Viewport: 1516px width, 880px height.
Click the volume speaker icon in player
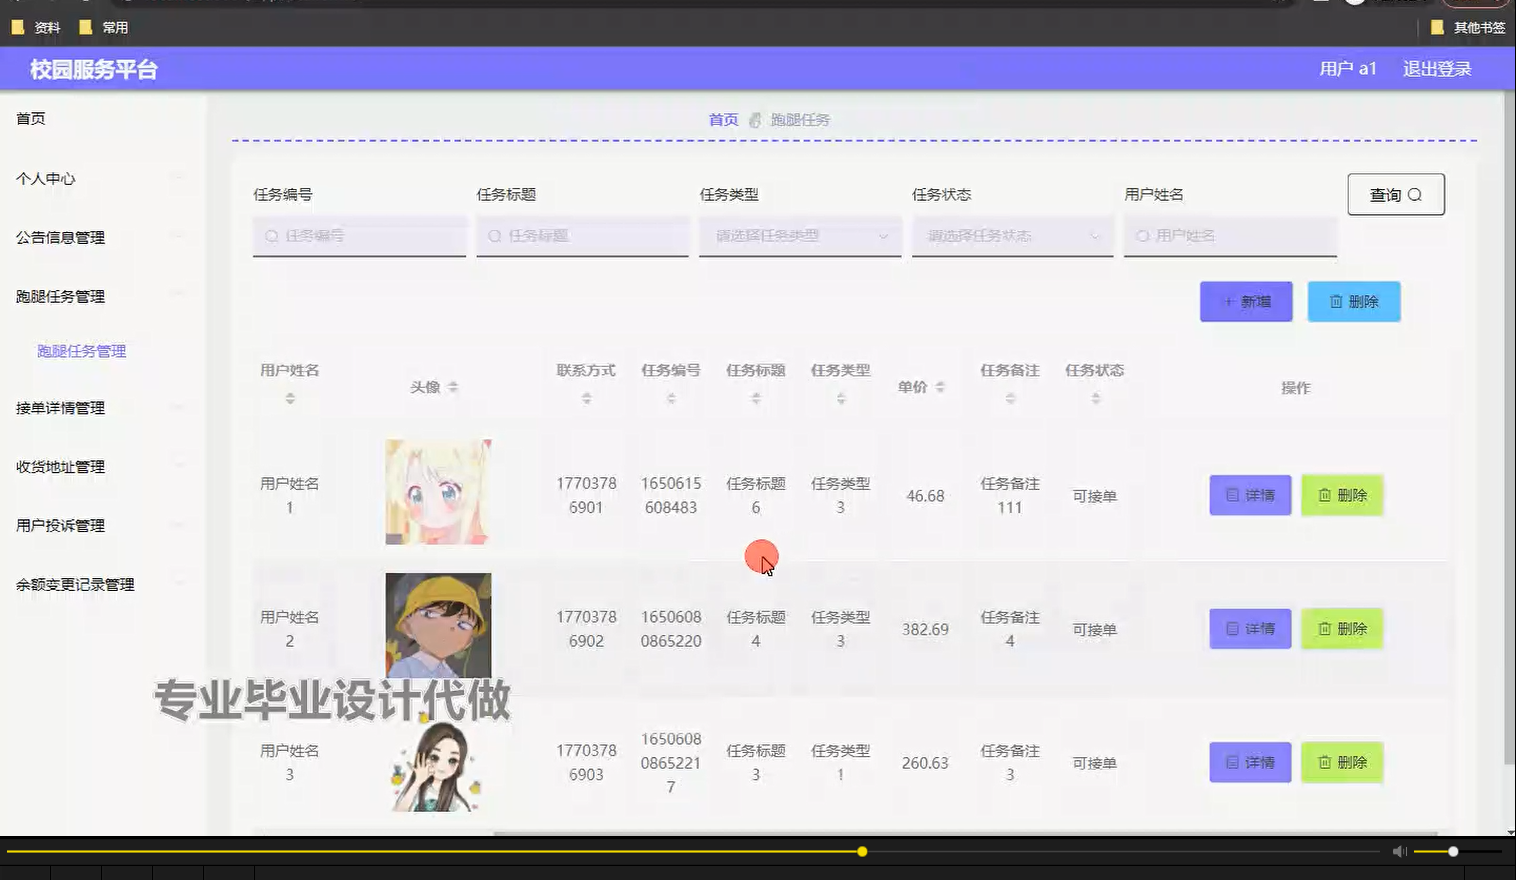click(x=1400, y=851)
